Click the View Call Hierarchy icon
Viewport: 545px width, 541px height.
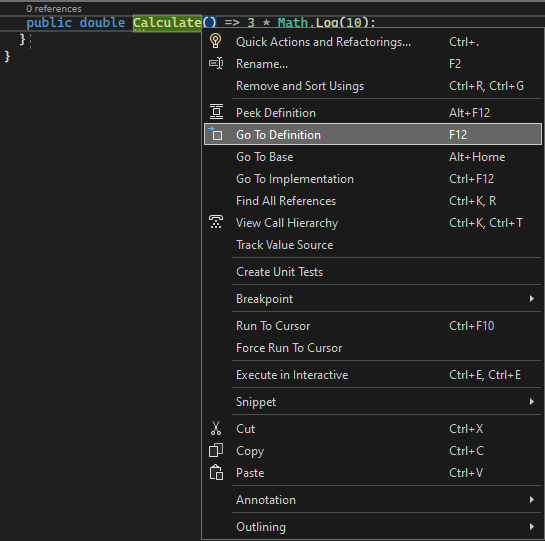216,222
